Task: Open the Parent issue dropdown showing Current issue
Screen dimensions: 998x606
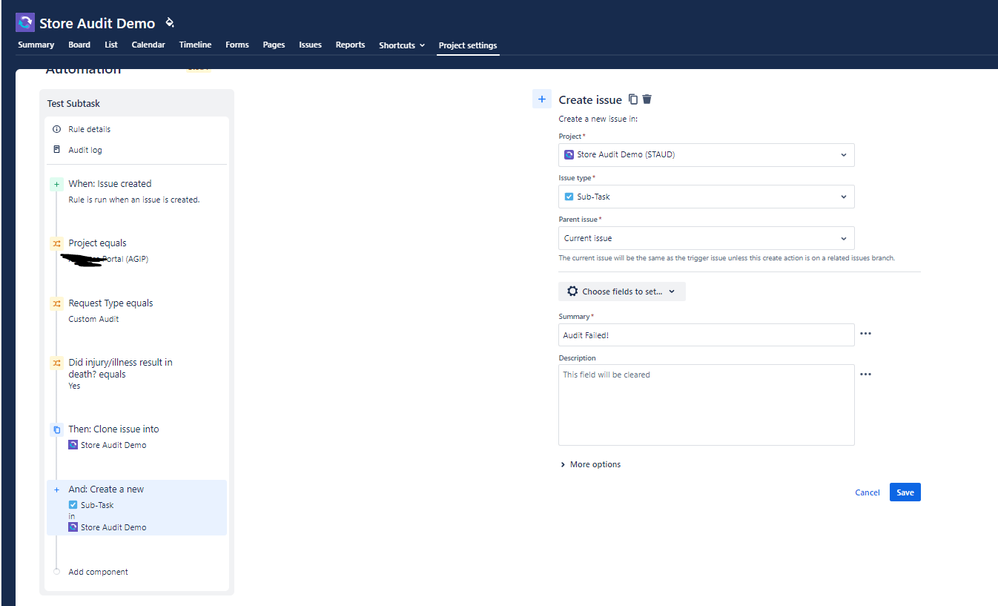Action: pos(706,238)
